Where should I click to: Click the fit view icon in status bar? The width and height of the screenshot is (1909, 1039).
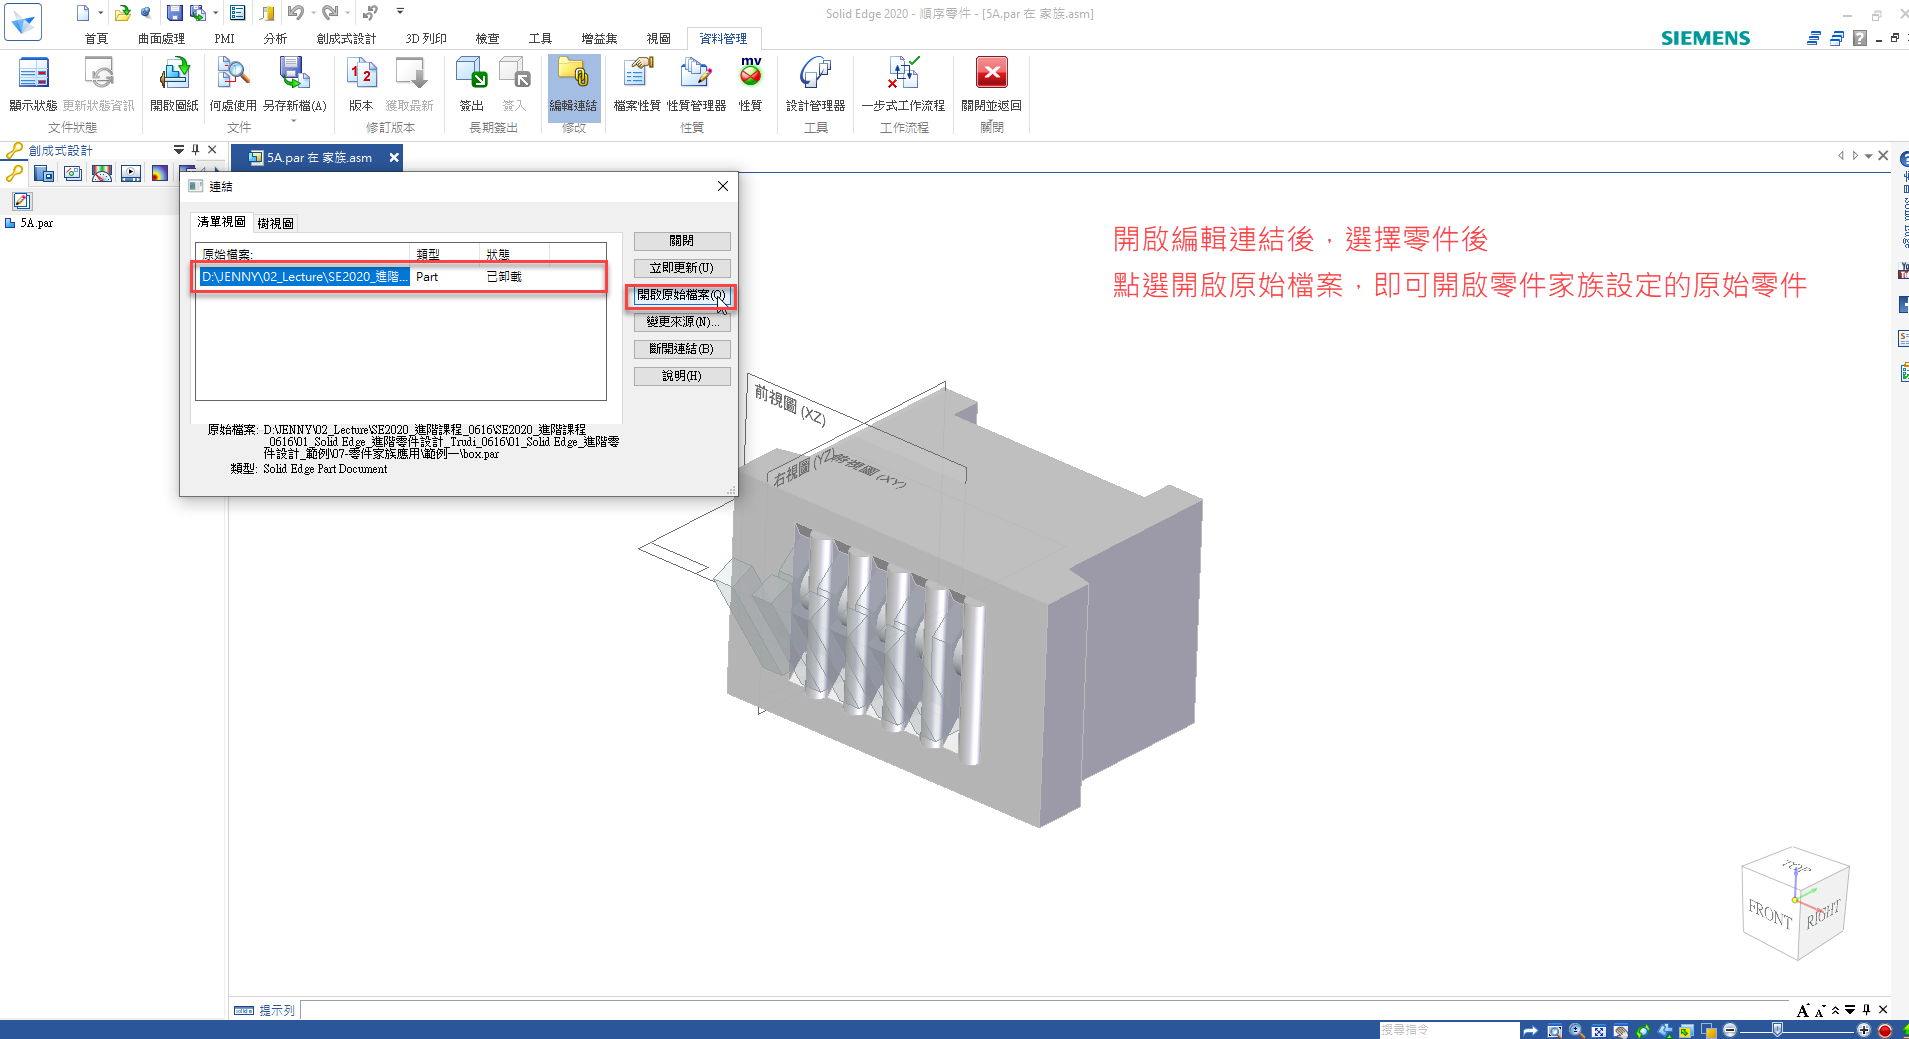pos(1599,1030)
